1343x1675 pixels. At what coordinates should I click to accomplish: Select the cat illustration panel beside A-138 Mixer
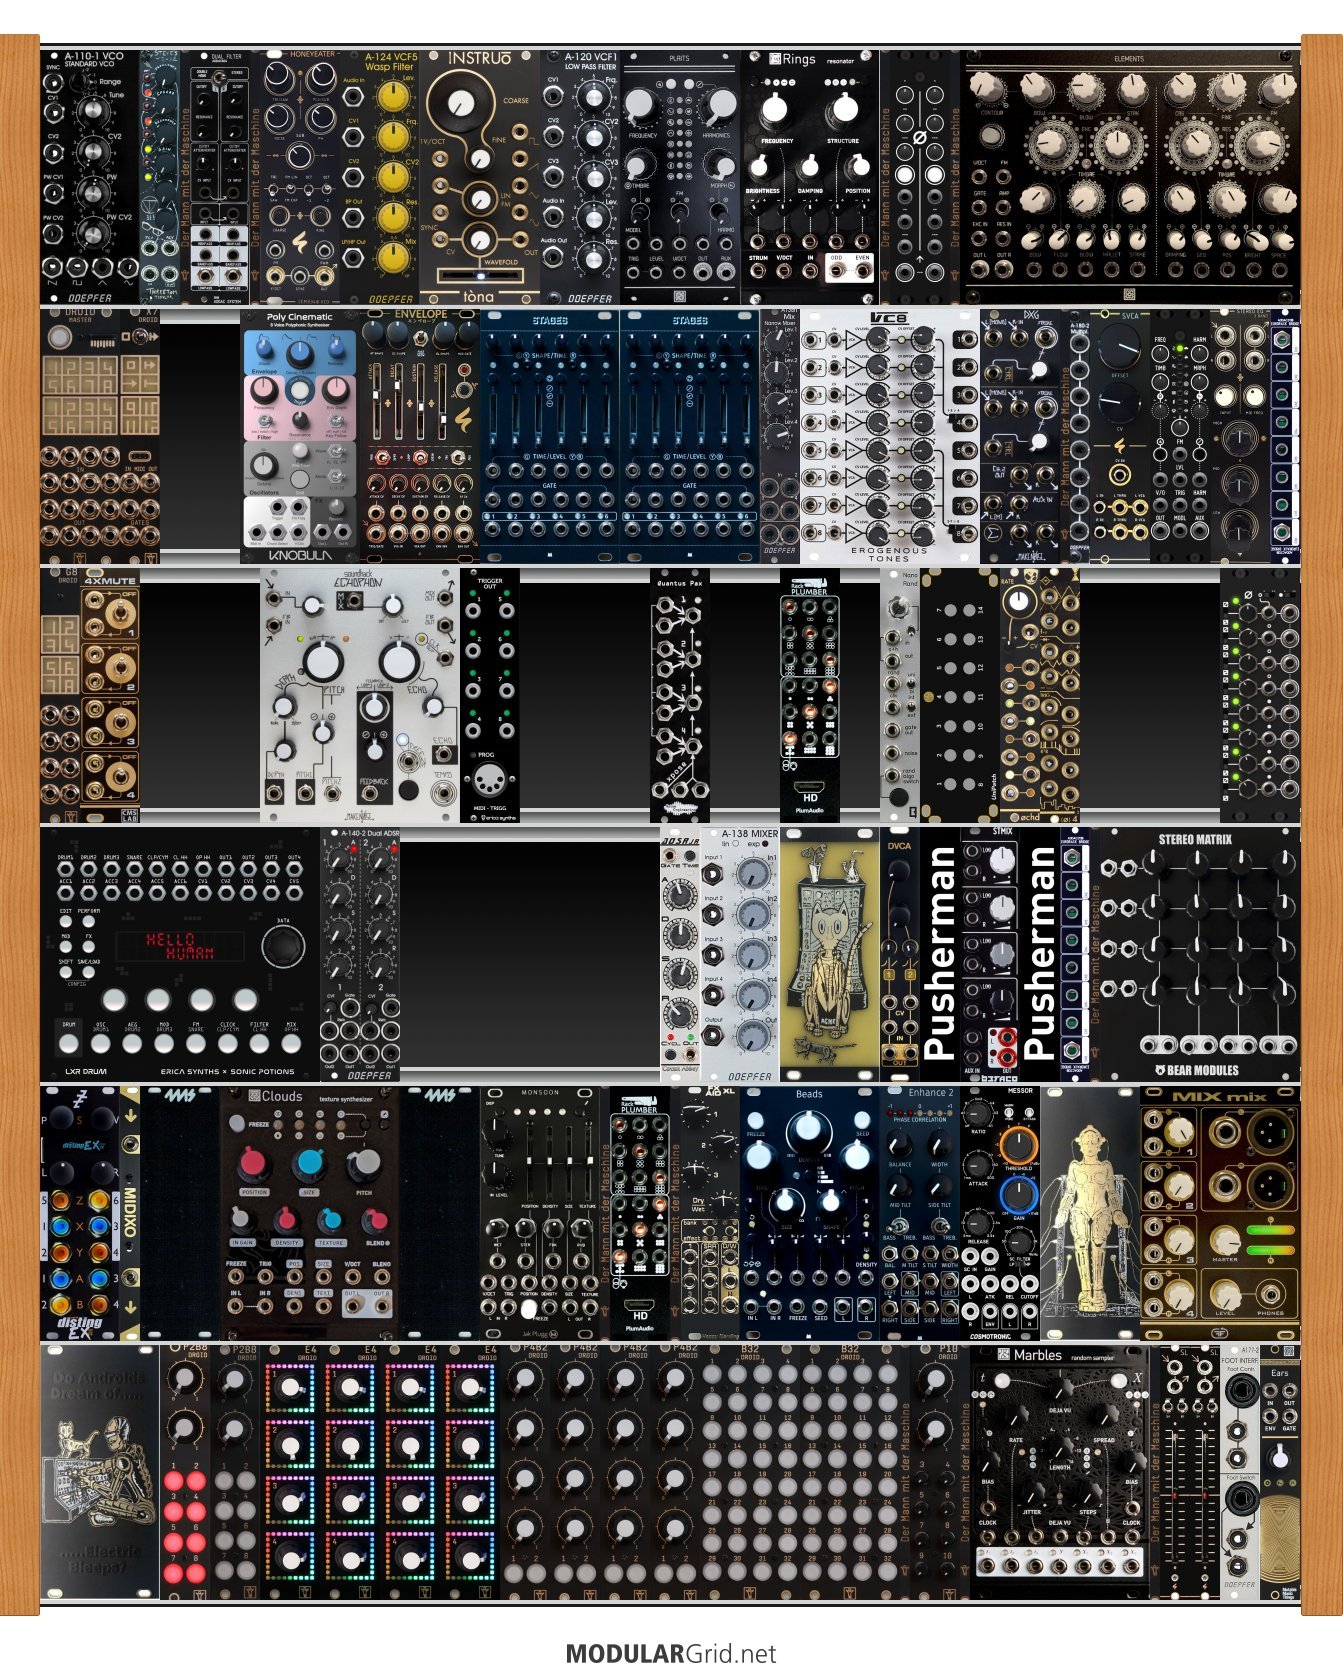829,954
